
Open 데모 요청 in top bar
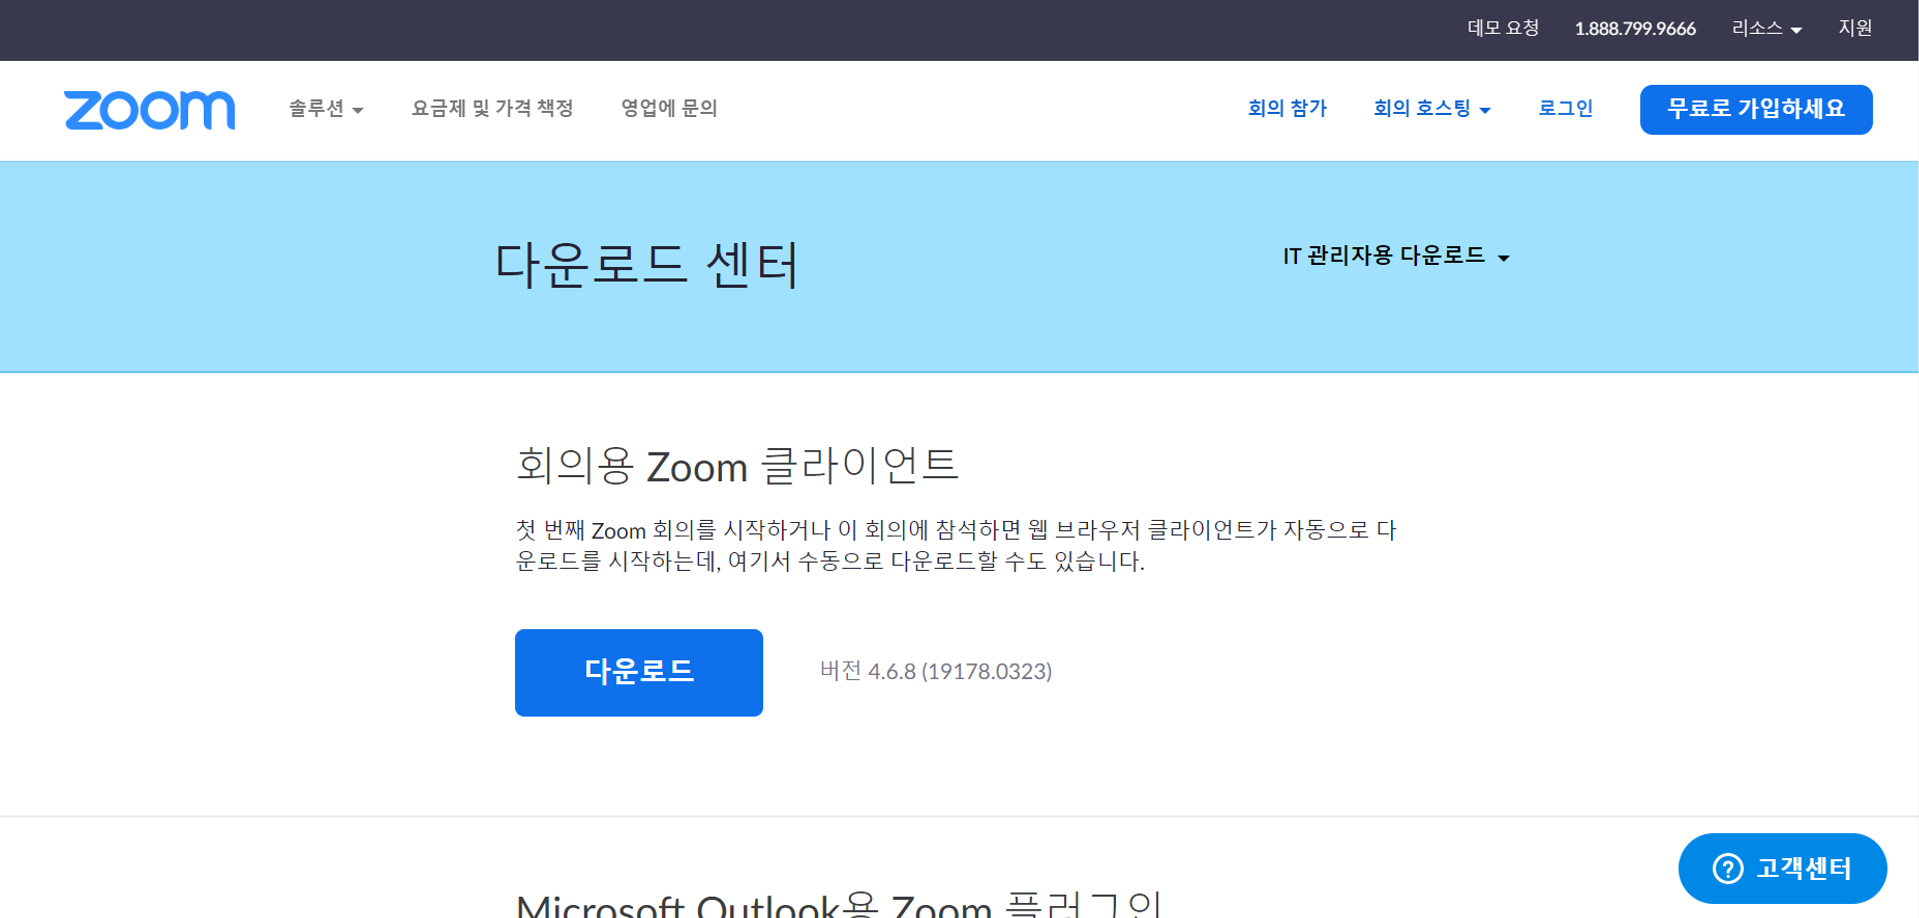pyautogui.click(x=1503, y=28)
